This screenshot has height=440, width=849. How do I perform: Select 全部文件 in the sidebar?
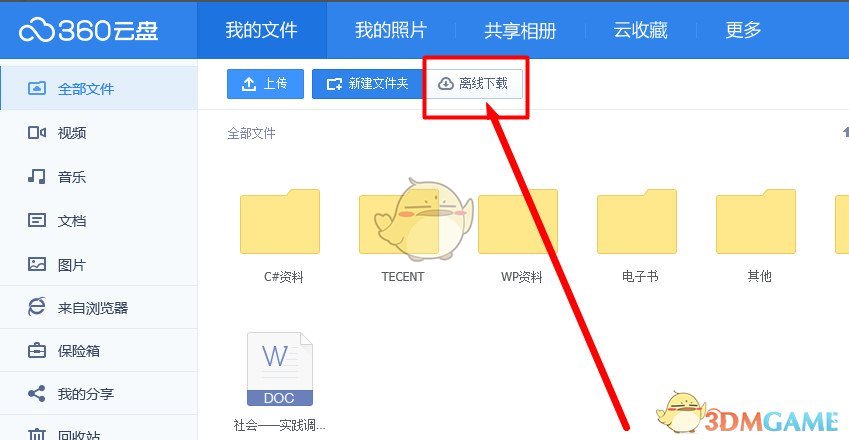99,88
